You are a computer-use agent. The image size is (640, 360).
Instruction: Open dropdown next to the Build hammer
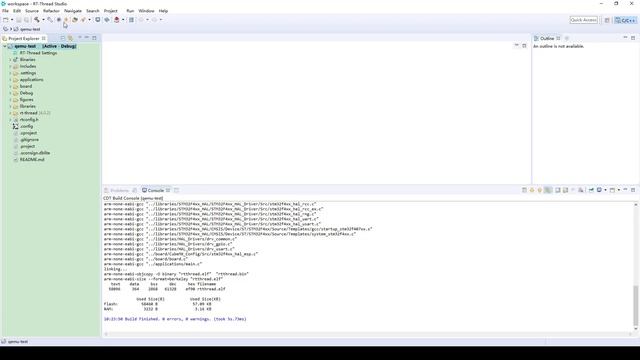pyautogui.click(x=43, y=20)
